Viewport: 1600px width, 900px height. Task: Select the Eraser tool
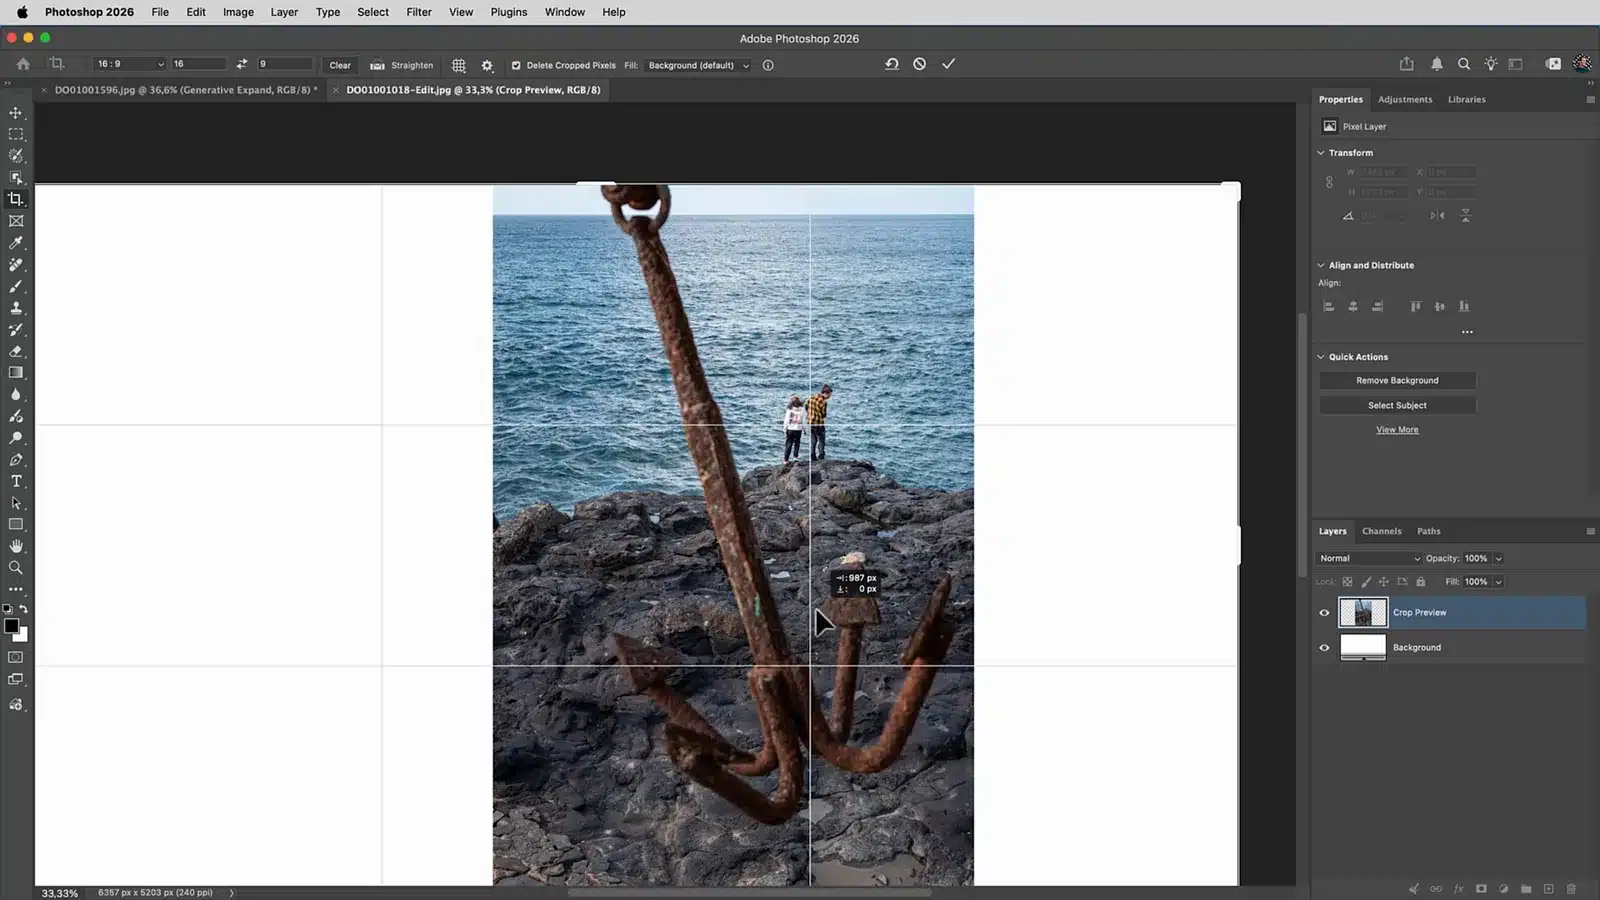[16, 351]
